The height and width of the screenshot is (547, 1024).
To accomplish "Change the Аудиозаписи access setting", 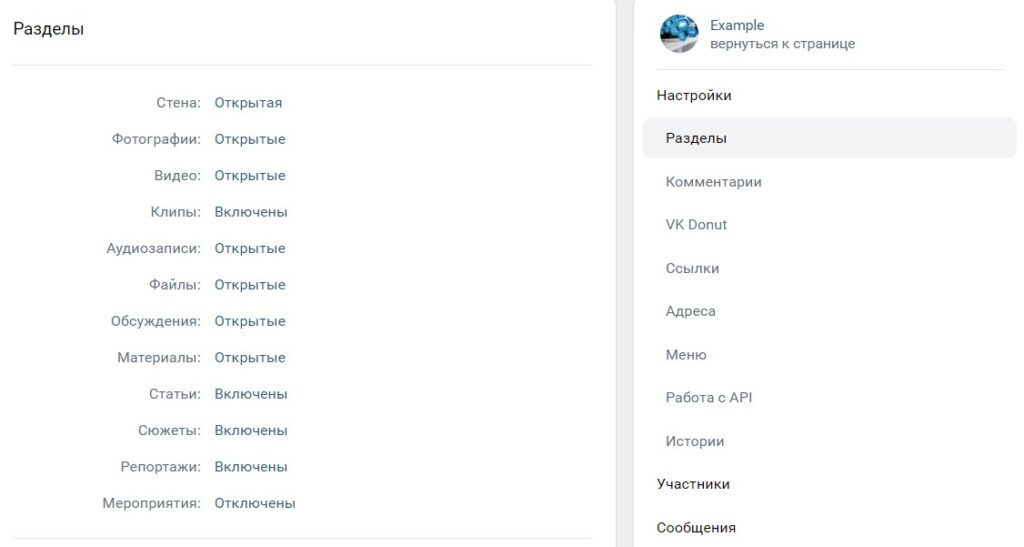I will (x=249, y=249).
